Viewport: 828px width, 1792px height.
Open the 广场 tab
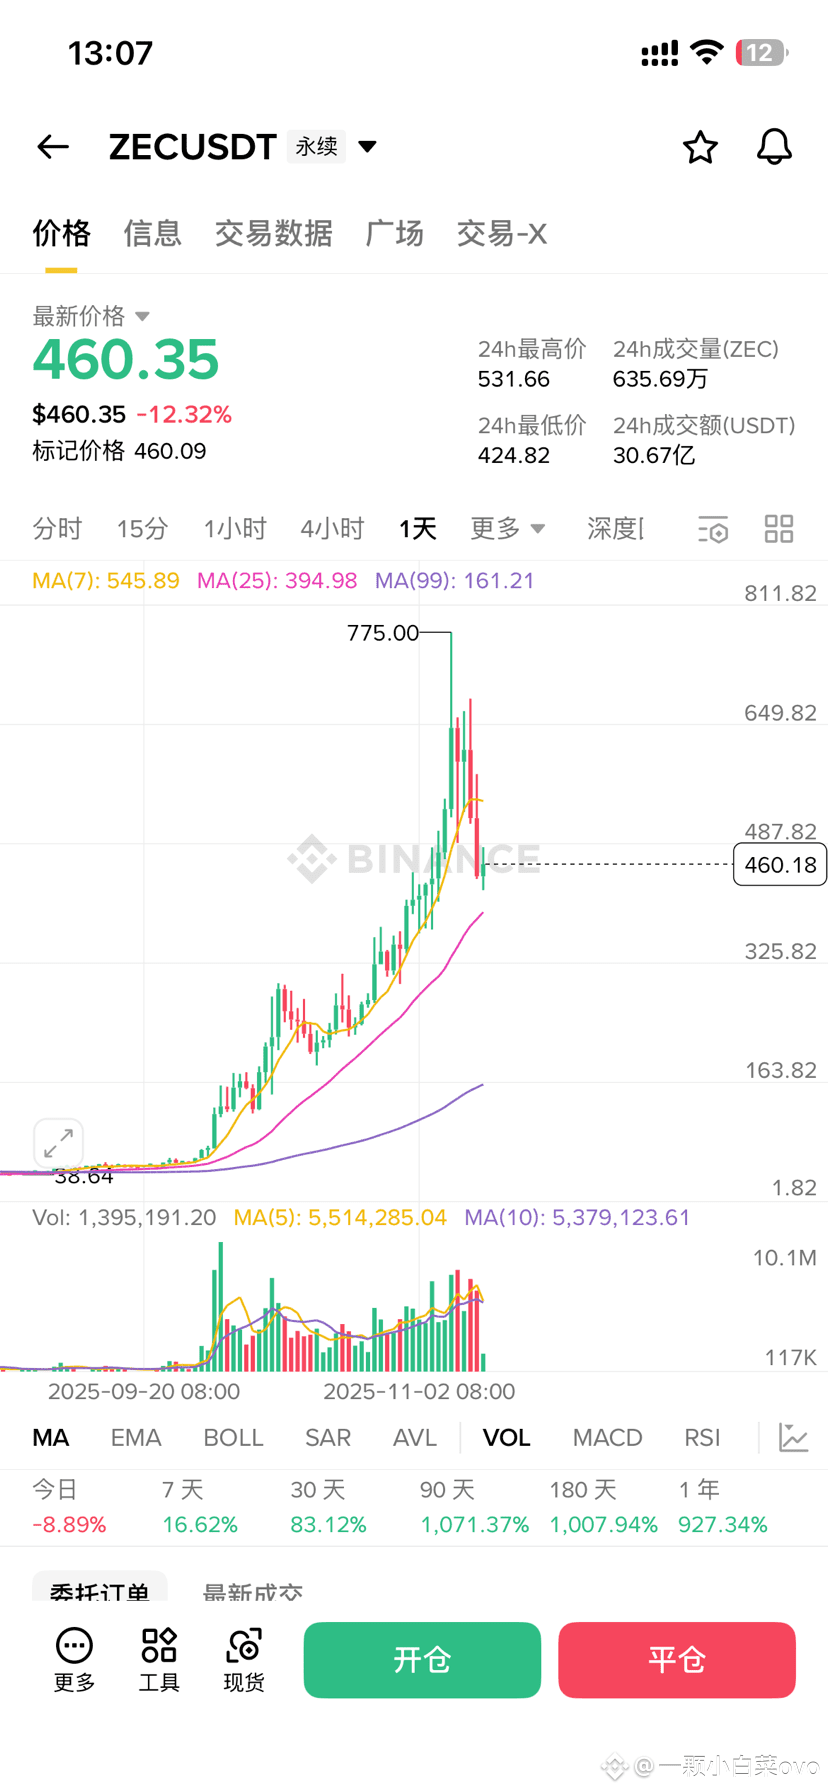pyautogui.click(x=394, y=233)
